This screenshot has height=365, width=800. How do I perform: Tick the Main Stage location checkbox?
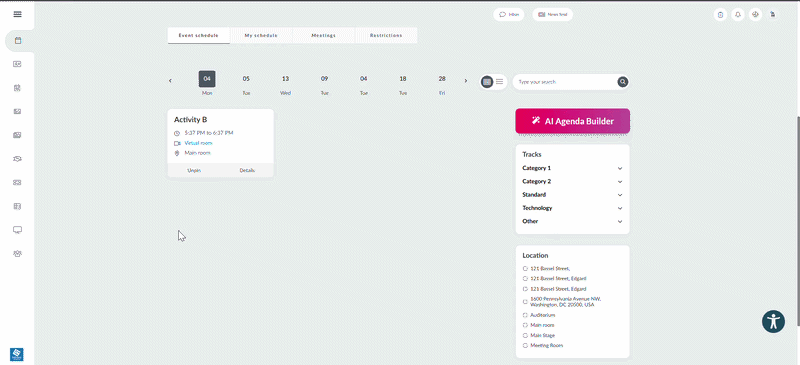[x=526, y=335]
